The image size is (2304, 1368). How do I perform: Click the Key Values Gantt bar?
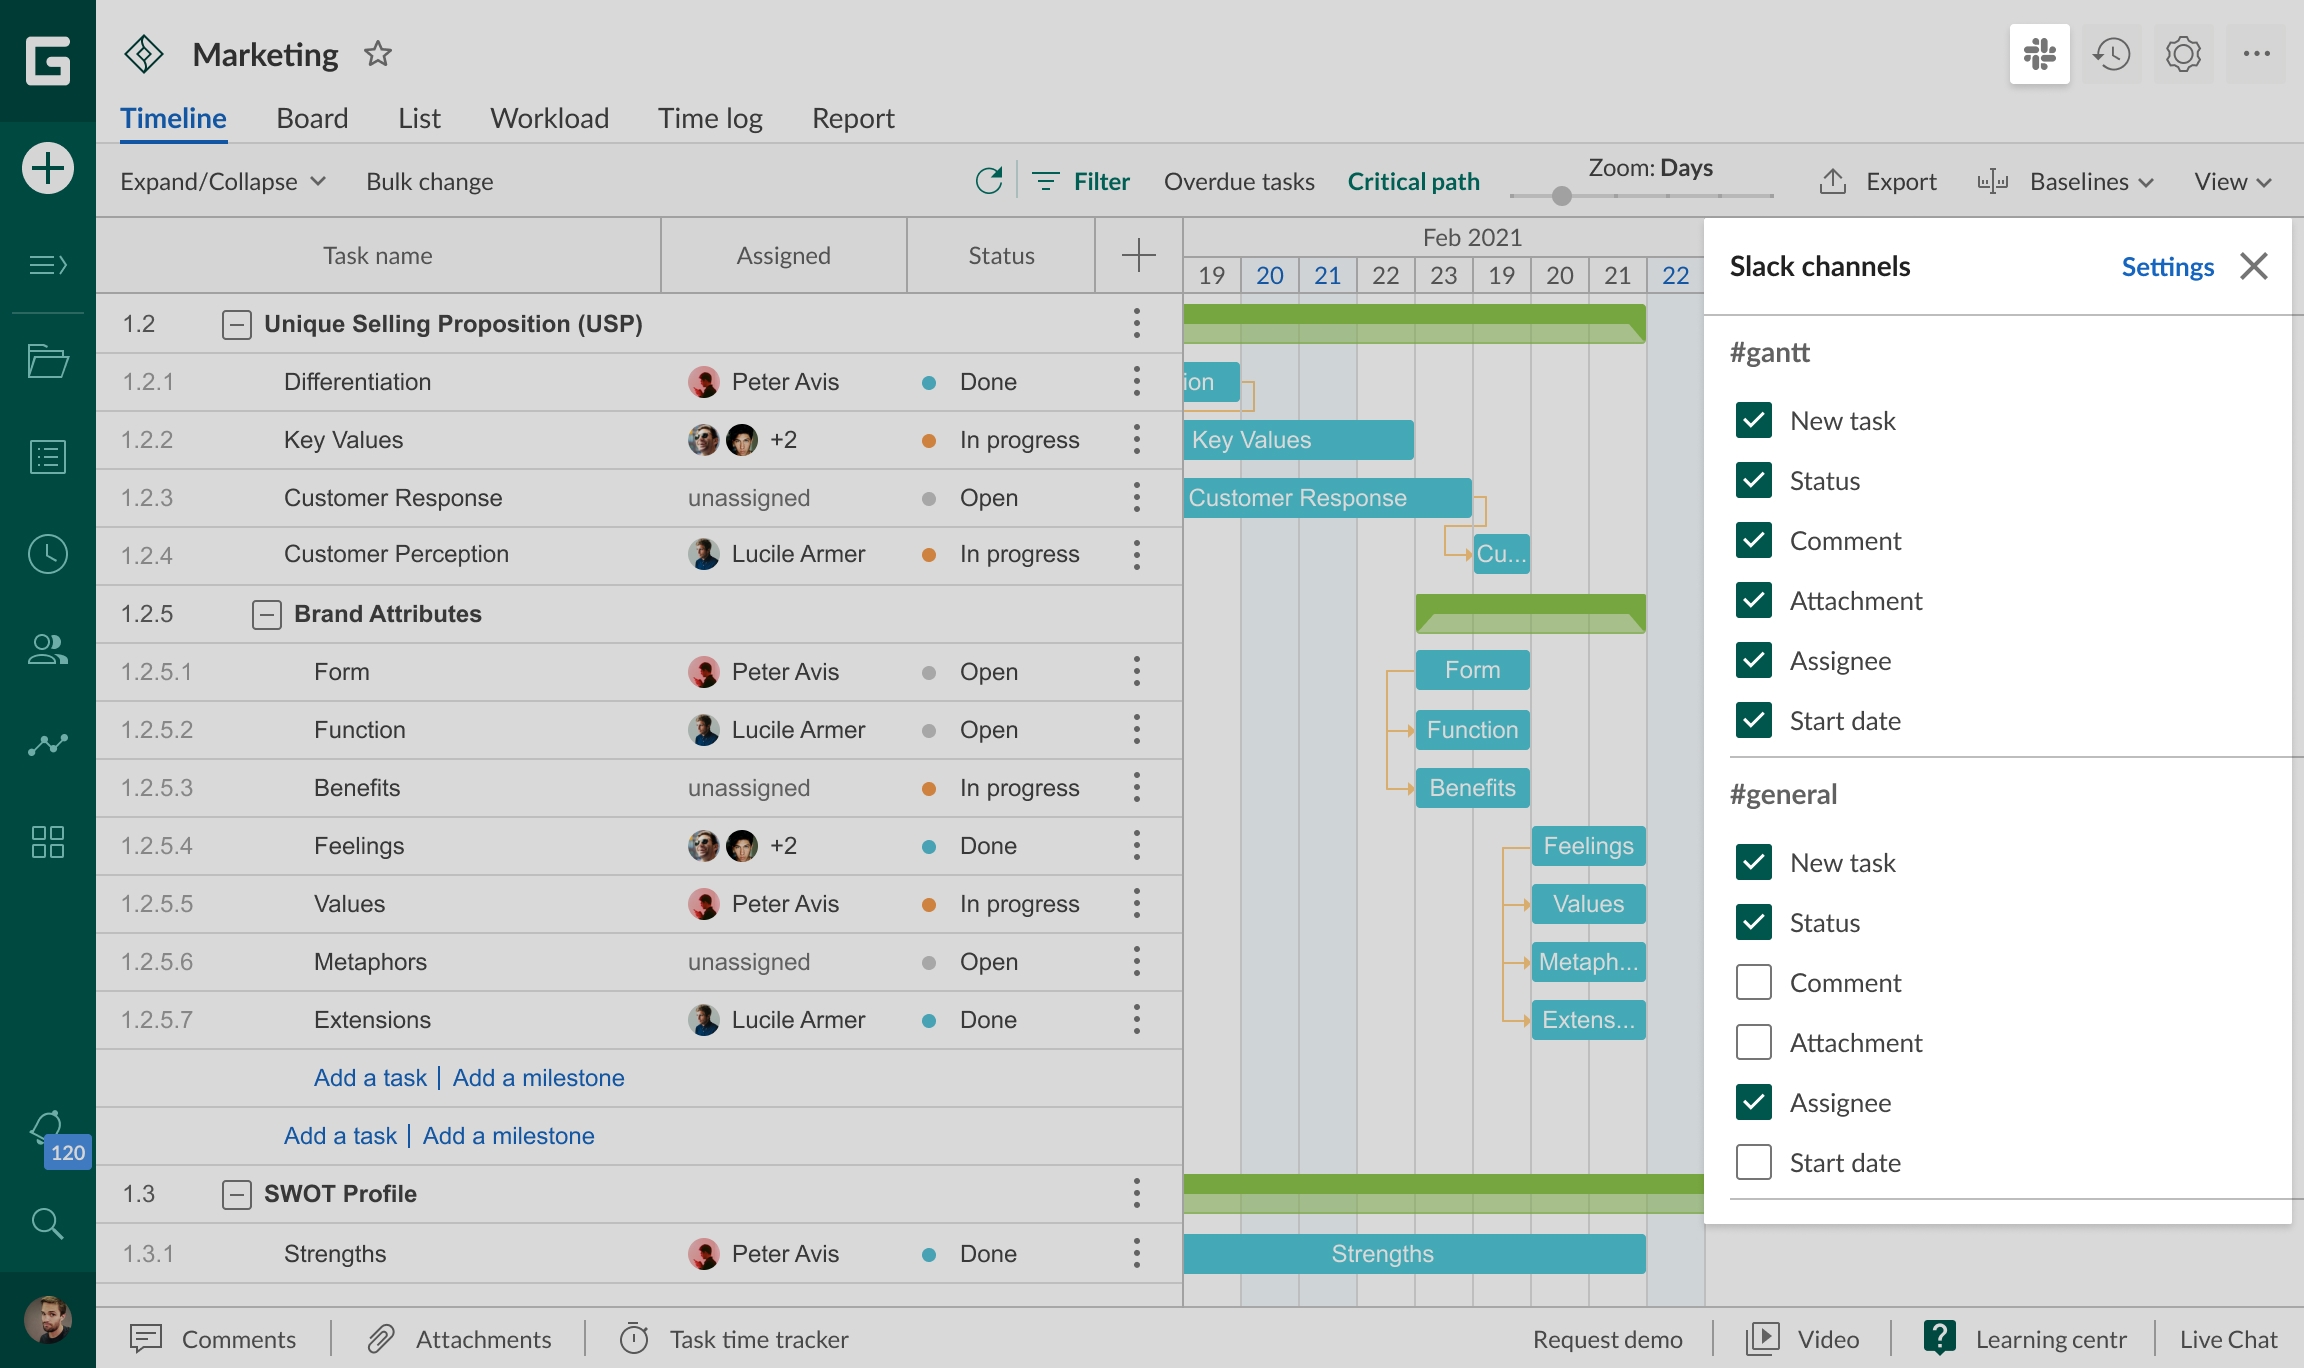1298,440
